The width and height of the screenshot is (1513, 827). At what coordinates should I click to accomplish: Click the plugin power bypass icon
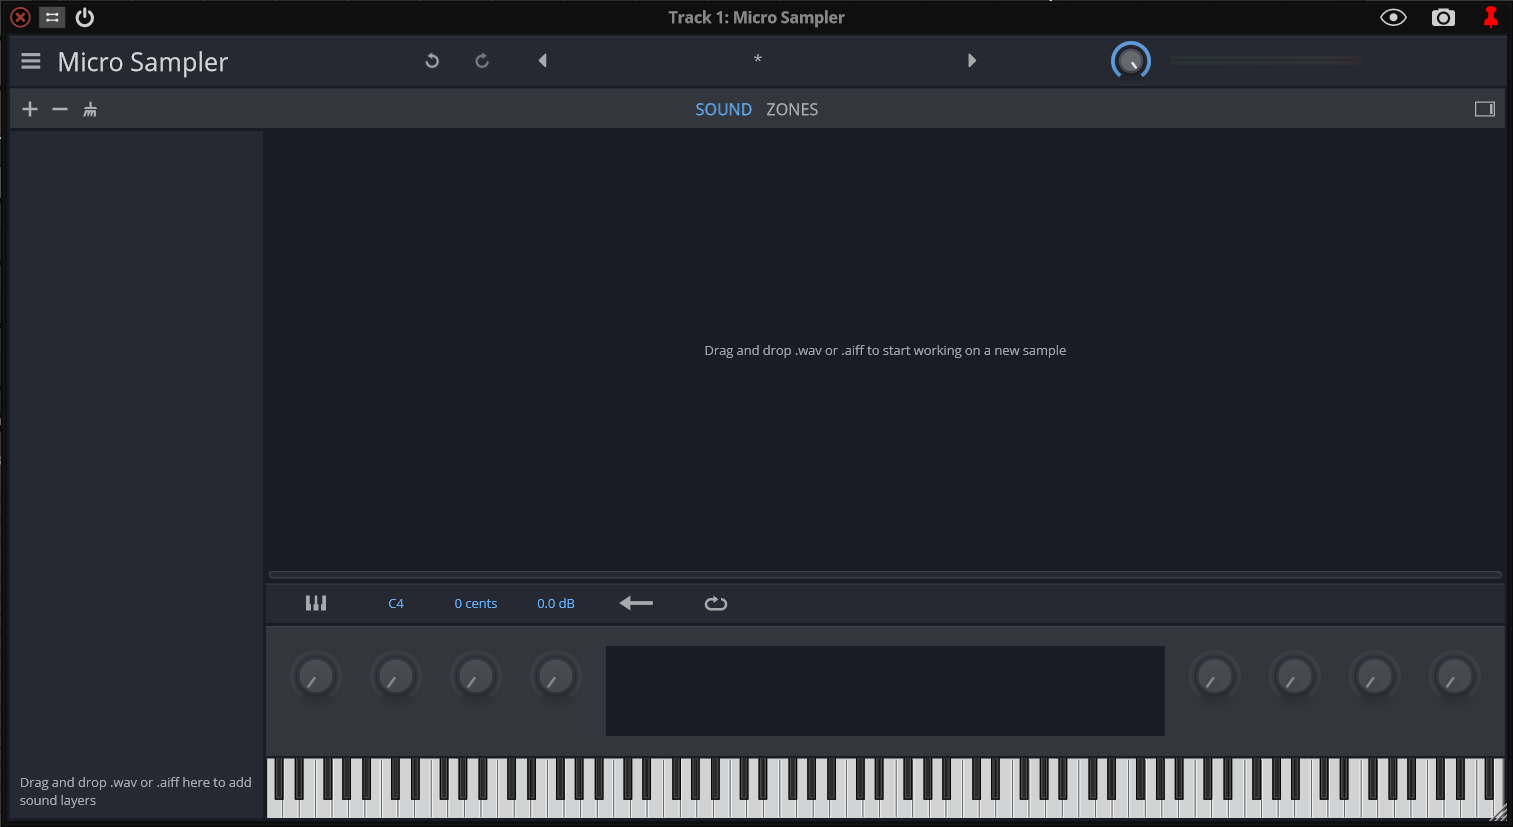coord(85,17)
